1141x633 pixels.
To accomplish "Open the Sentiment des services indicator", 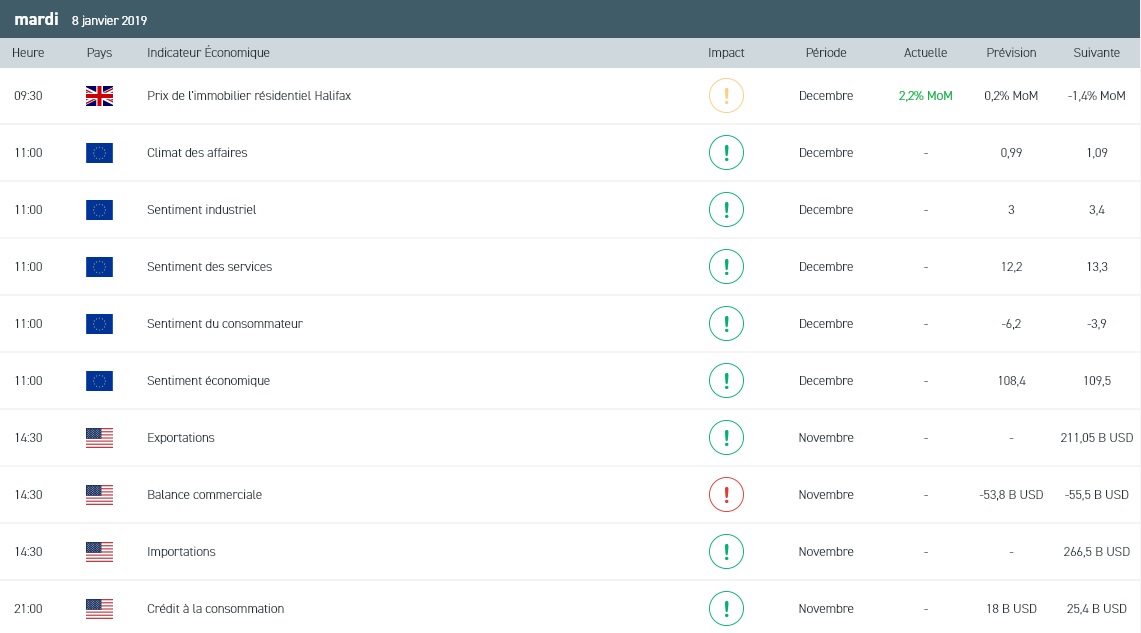I will [x=209, y=267].
